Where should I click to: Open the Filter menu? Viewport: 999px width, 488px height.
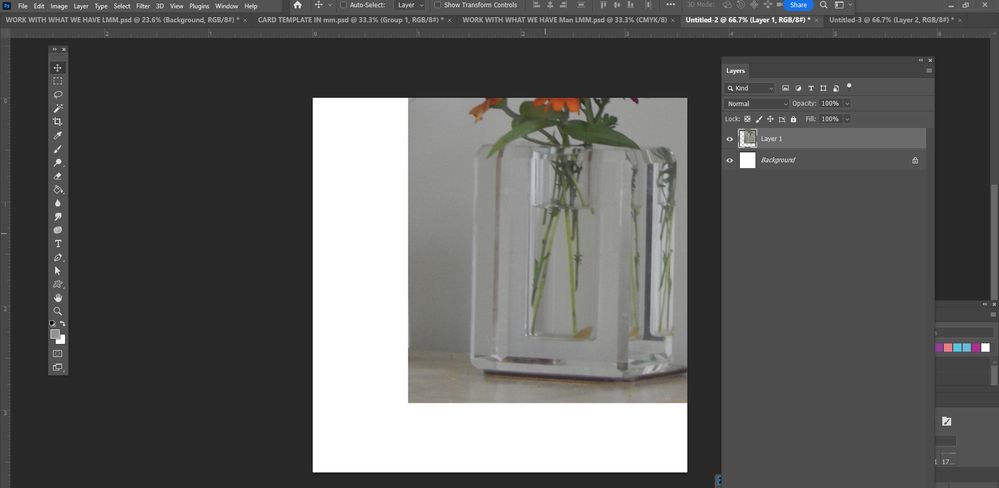tap(143, 6)
